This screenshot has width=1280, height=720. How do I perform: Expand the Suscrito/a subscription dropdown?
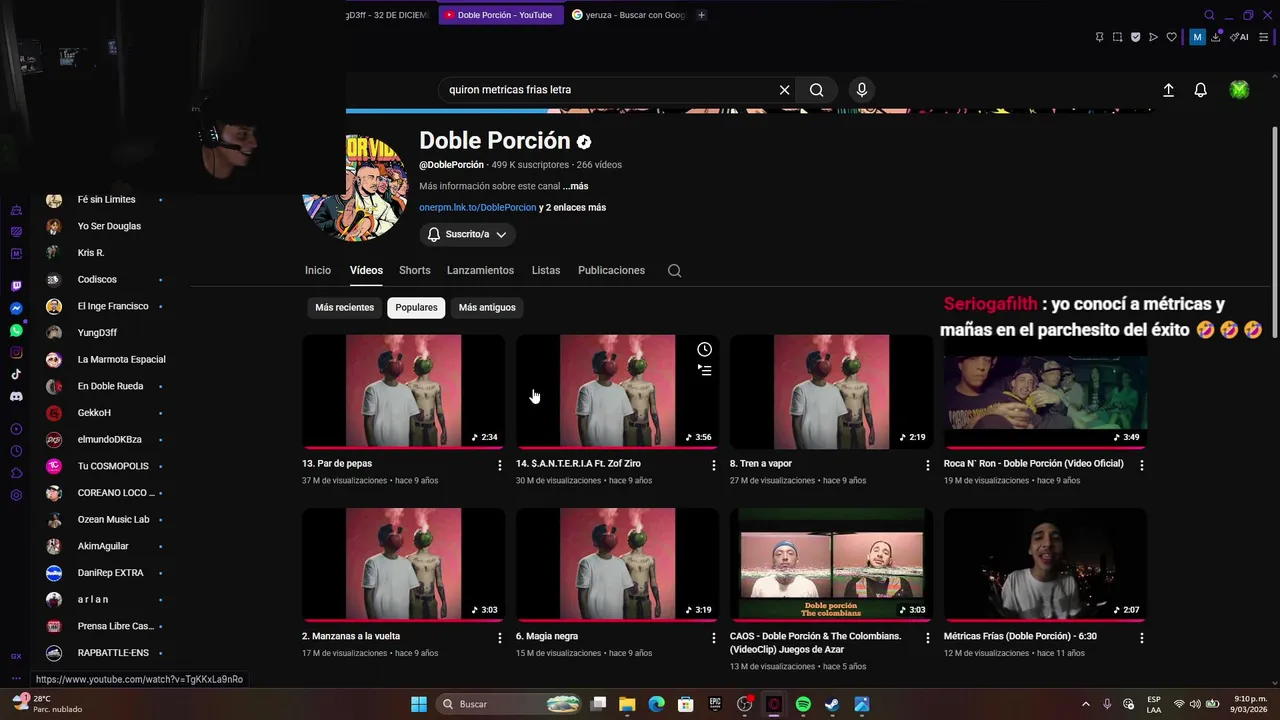click(x=467, y=234)
